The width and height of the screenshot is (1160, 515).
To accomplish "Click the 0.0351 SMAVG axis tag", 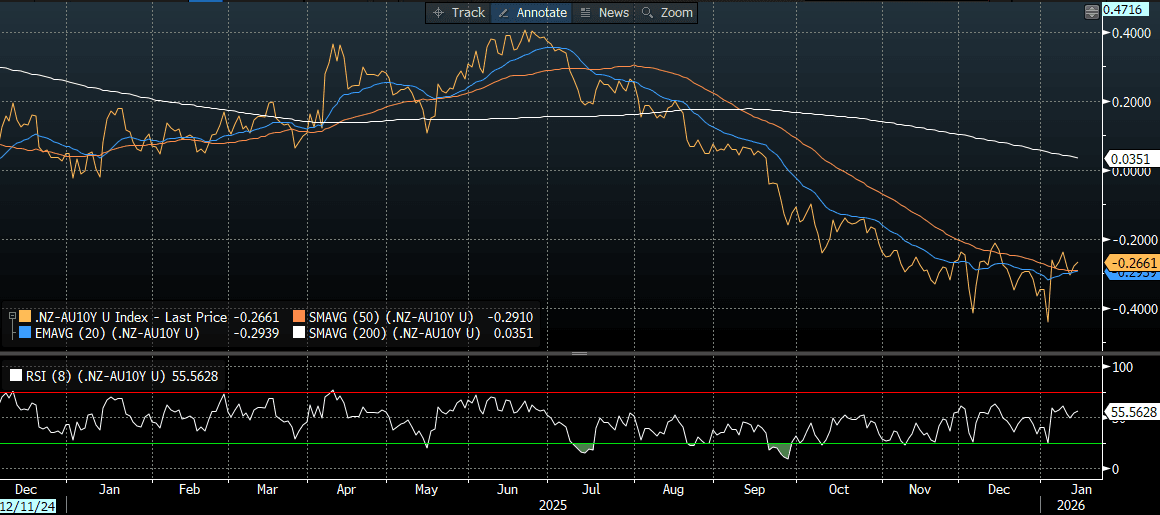I will [1128, 158].
